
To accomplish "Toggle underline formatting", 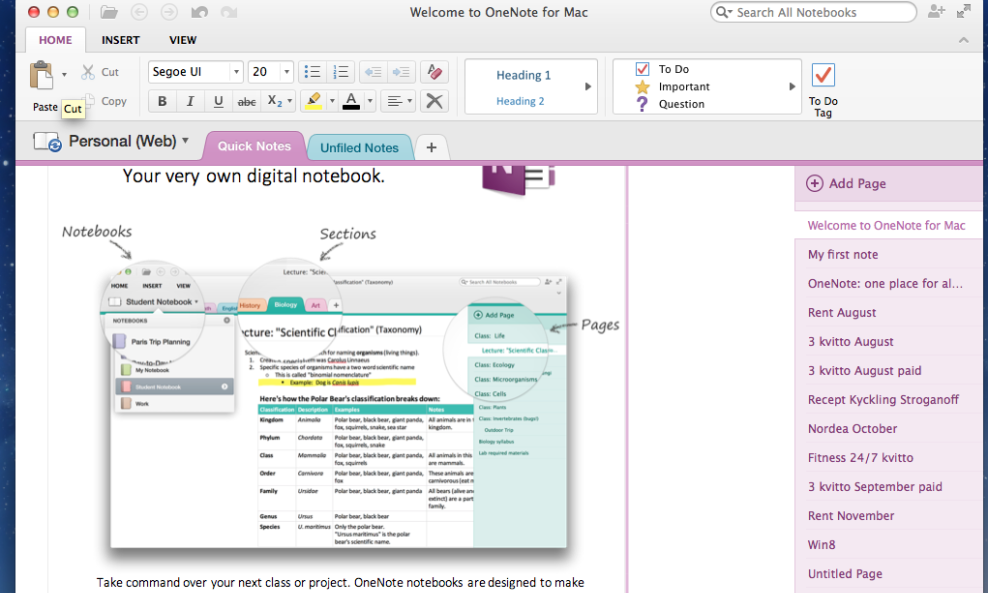I will (x=218, y=101).
